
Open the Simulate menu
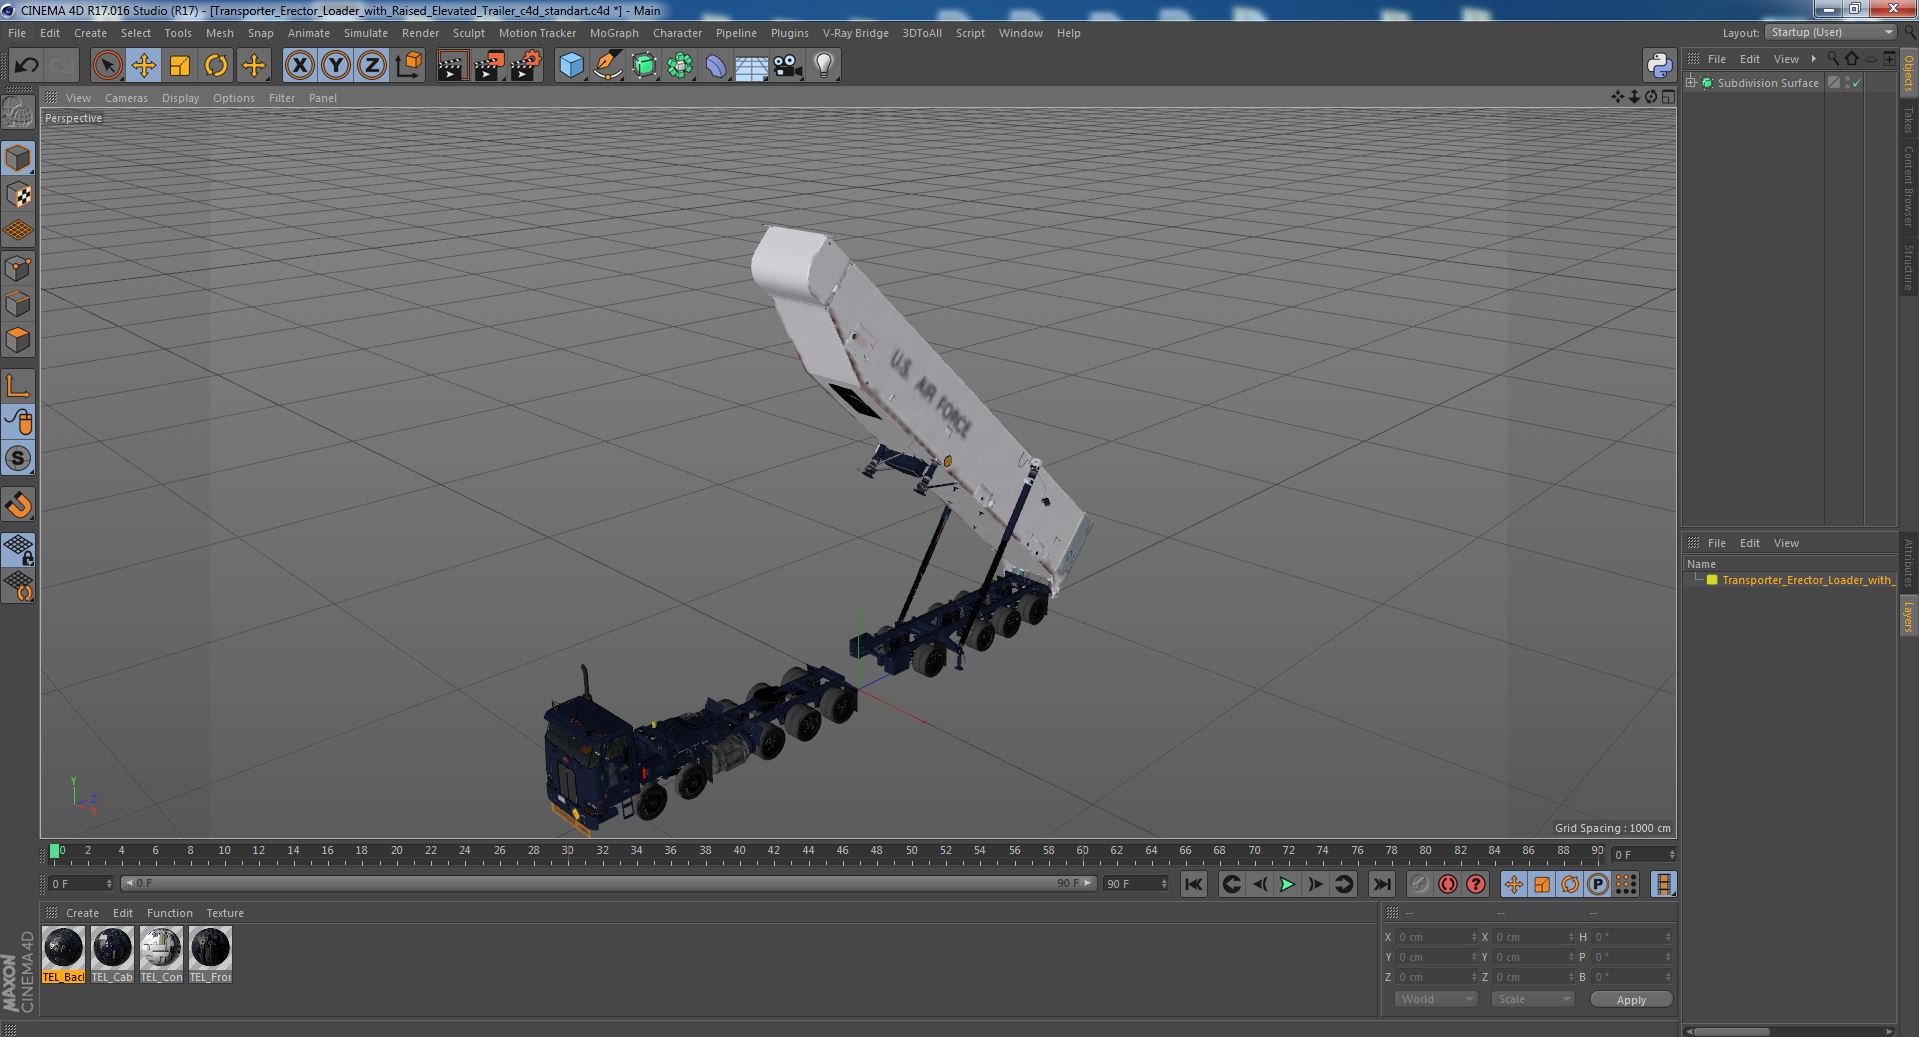coord(365,33)
